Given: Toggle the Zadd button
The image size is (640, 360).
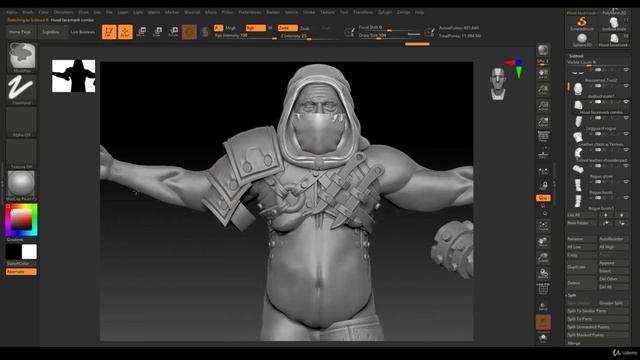Looking at the screenshot, I should [288, 28].
